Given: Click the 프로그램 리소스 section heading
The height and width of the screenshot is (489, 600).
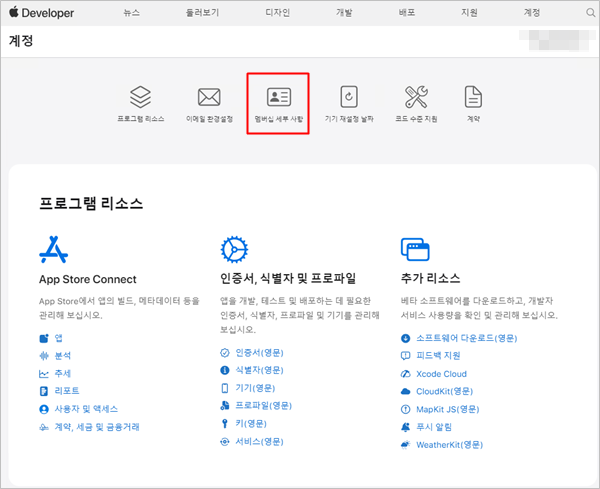Looking at the screenshot, I should 91,204.
